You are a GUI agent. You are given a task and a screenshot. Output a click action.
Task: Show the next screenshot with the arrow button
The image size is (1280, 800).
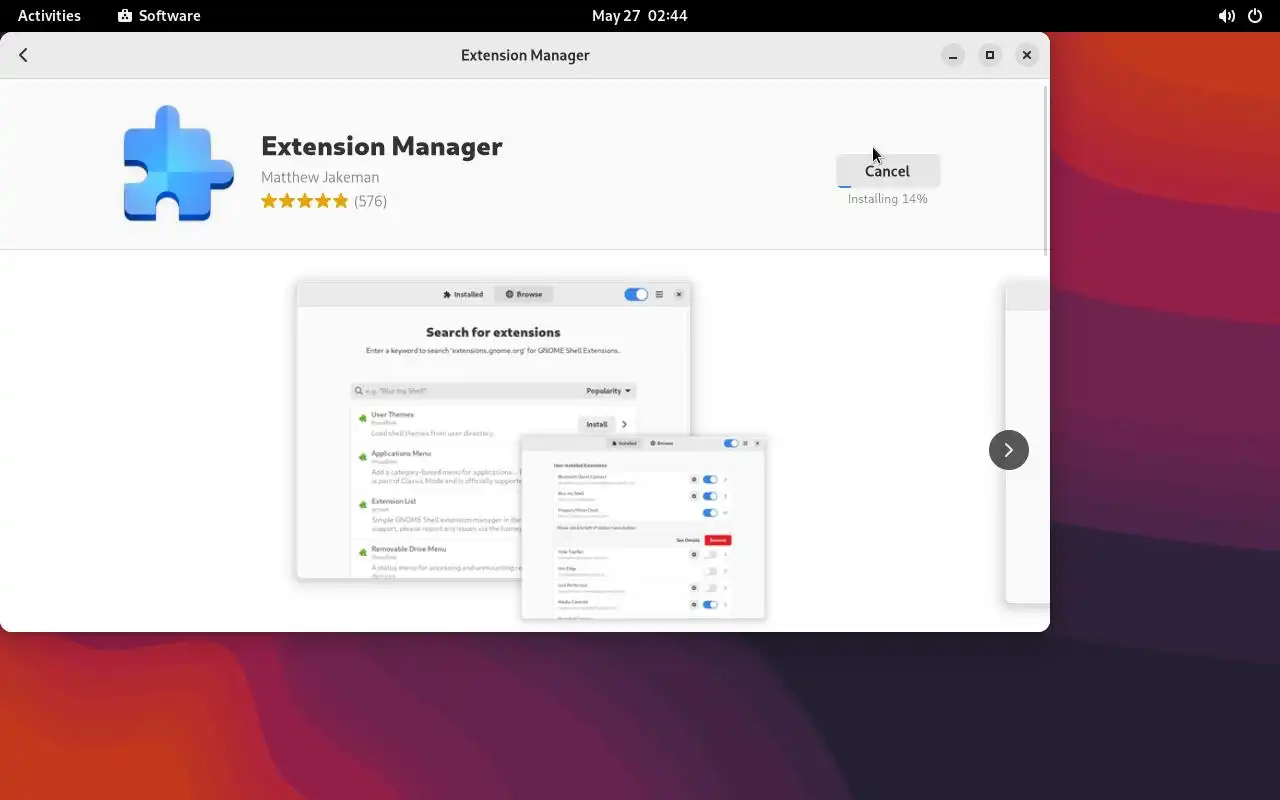point(1008,450)
